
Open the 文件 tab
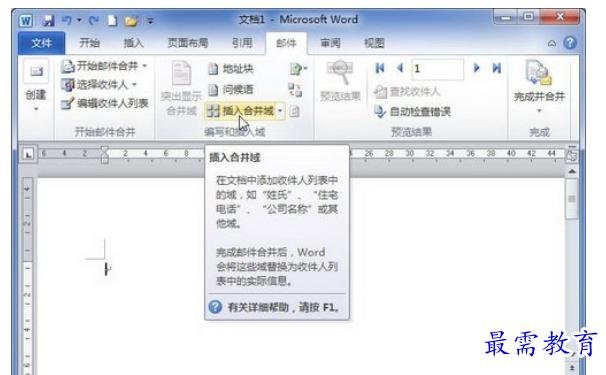41,43
